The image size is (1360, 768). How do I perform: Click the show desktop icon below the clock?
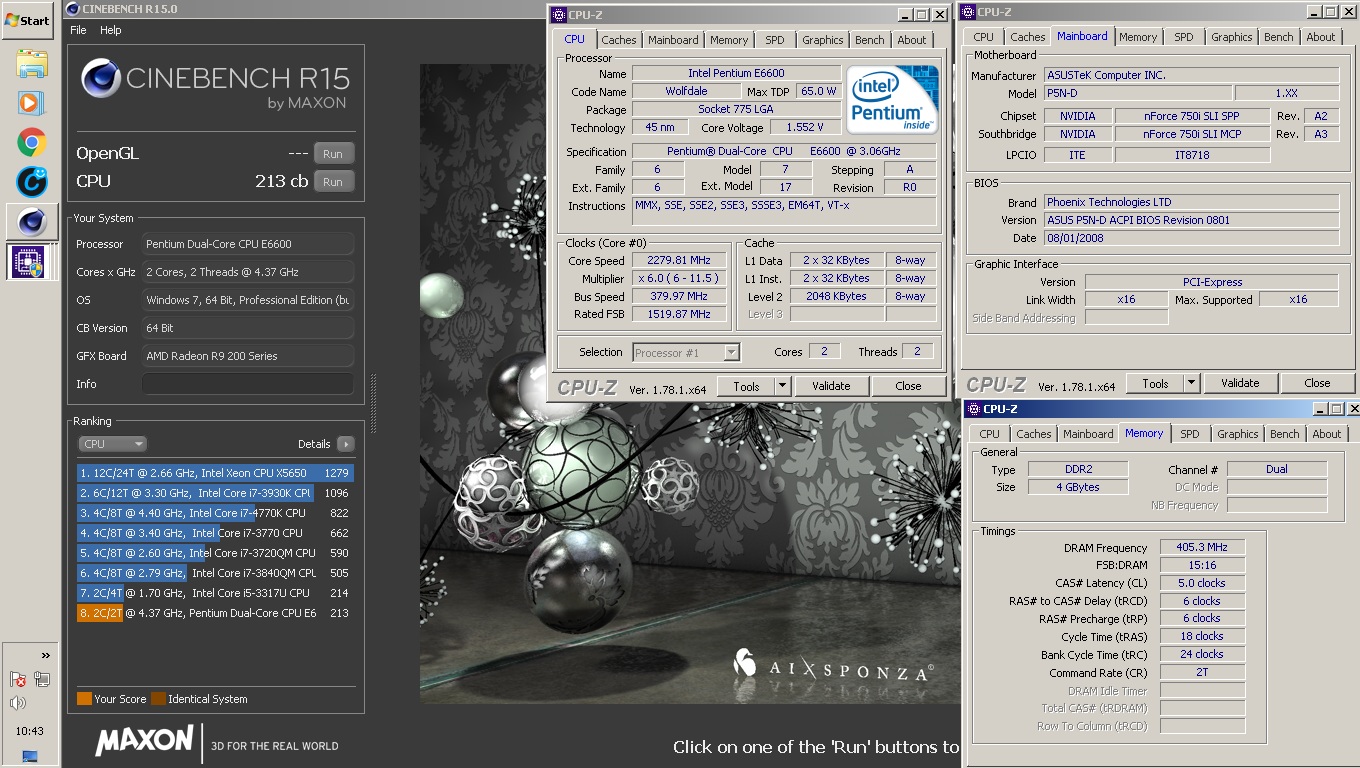[30, 755]
